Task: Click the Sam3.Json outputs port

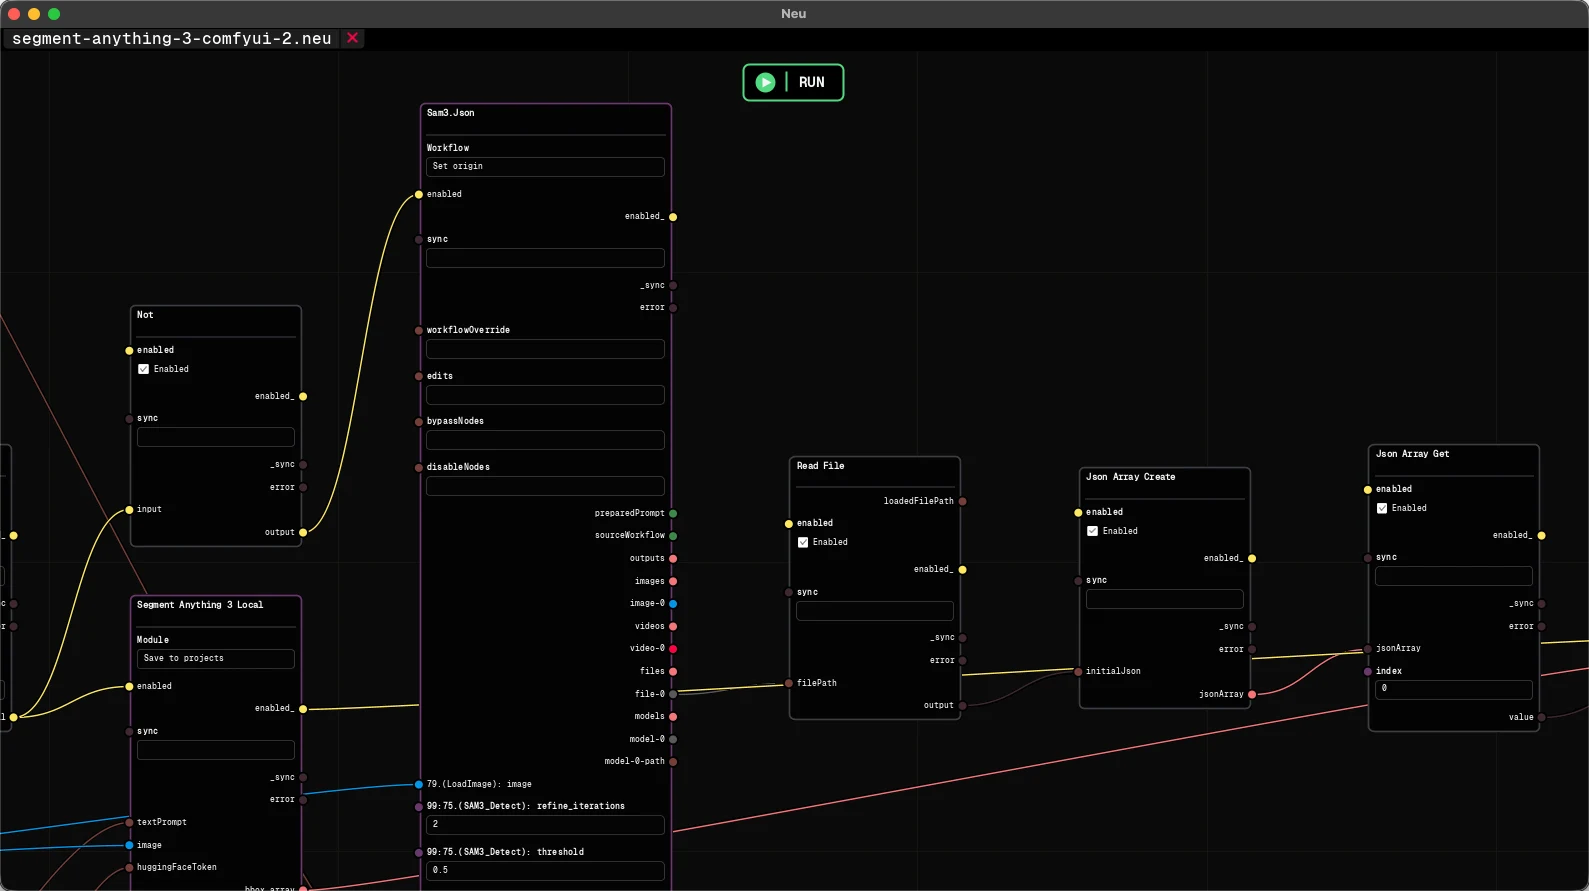Action: [x=673, y=559]
